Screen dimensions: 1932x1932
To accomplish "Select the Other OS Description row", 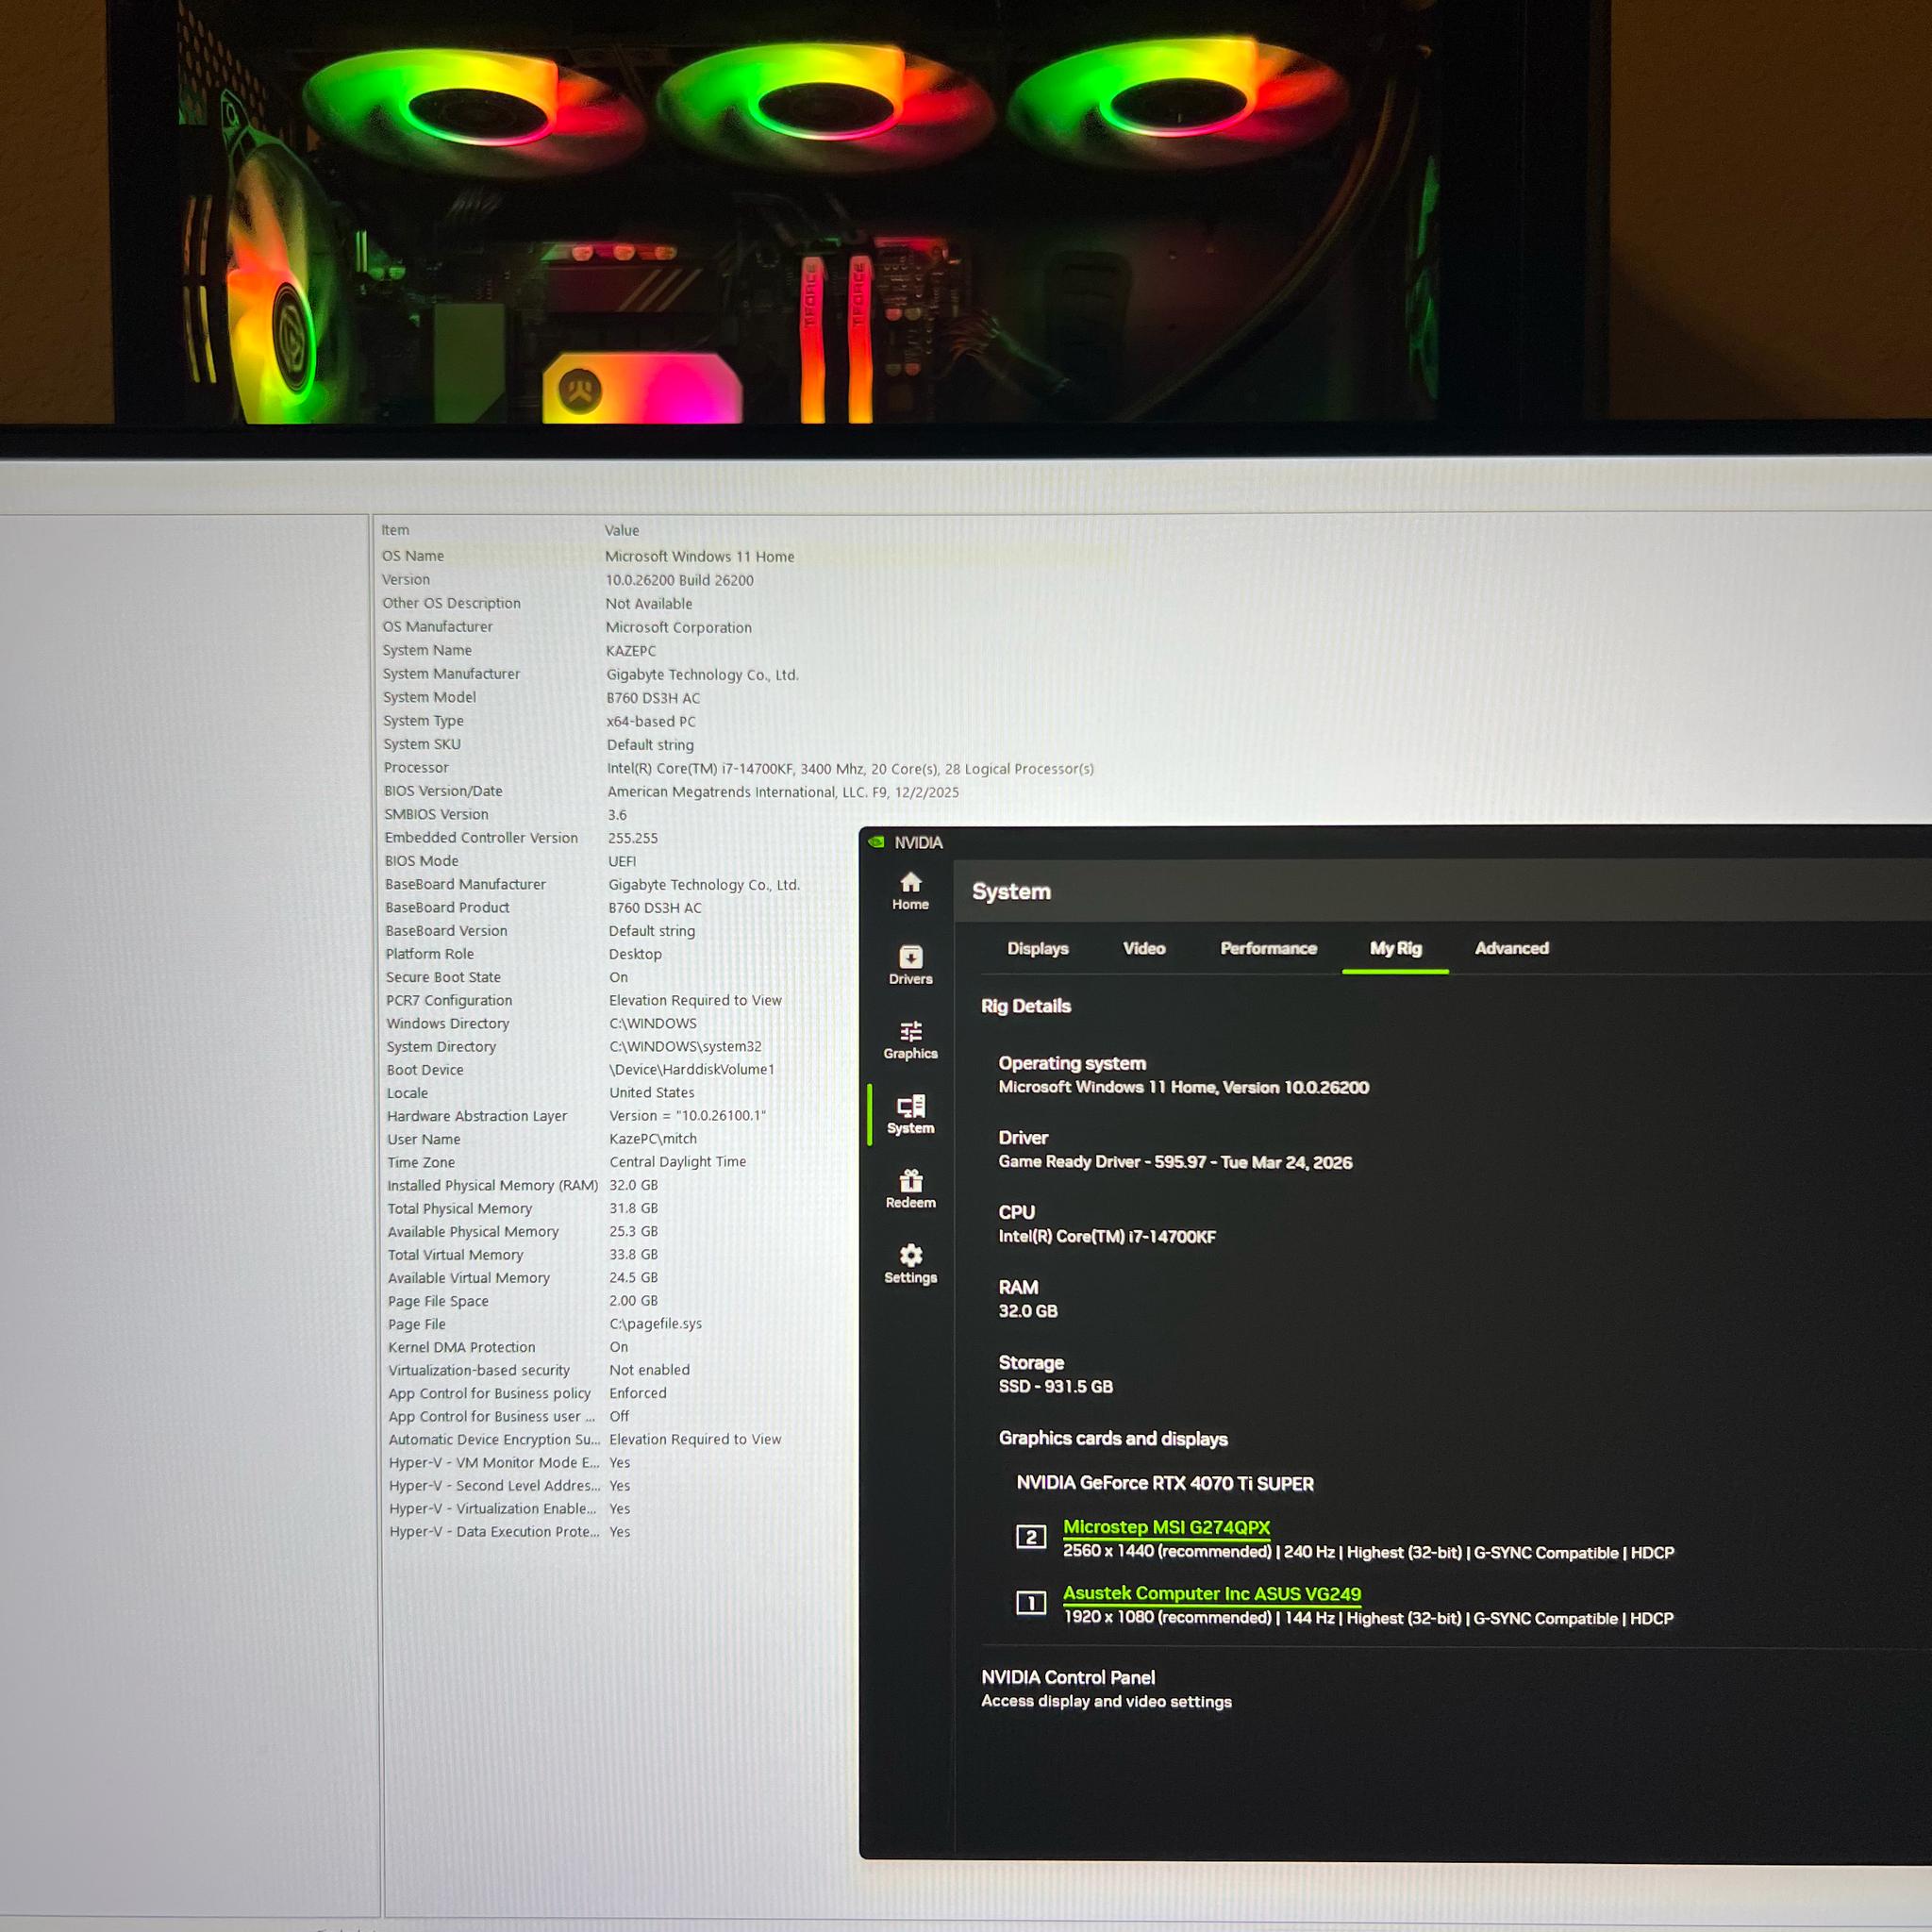I will coord(537,603).
